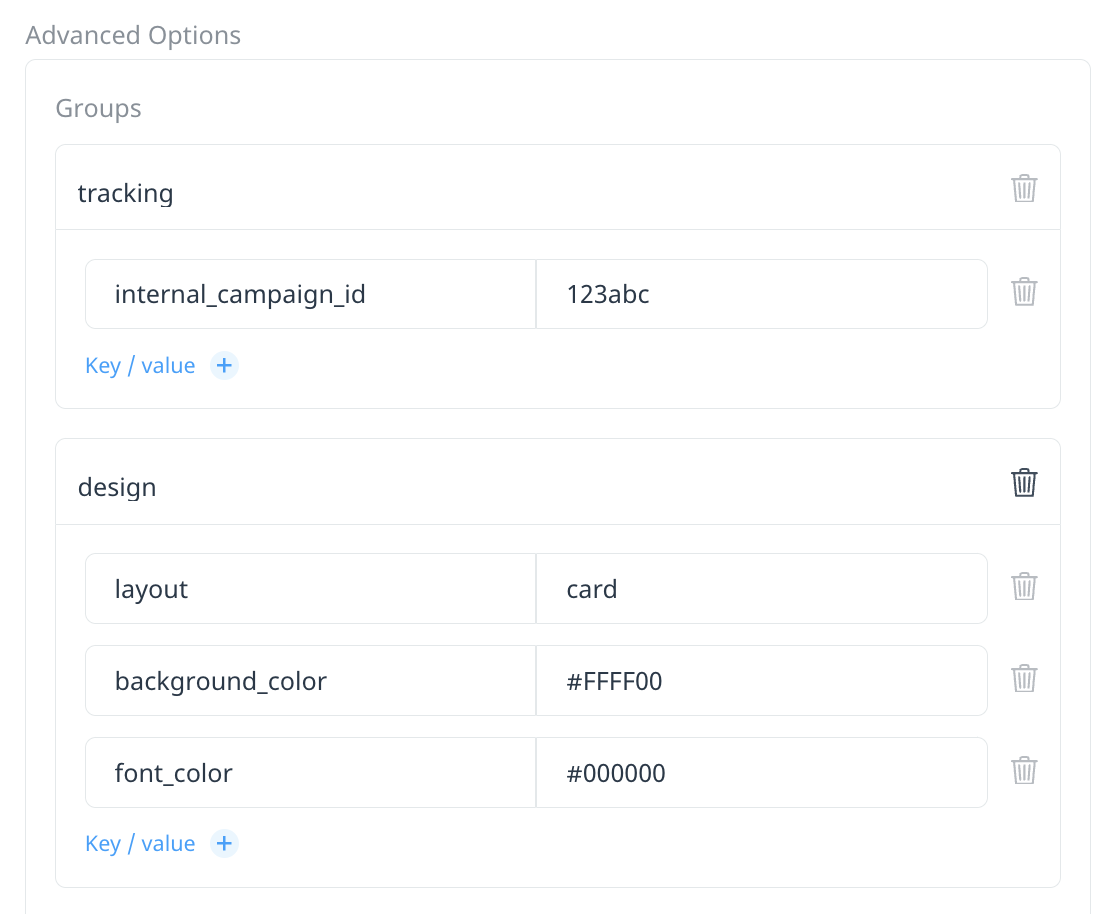1112x914 pixels.
Task: Focus the font_color key field
Action: click(311, 773)
